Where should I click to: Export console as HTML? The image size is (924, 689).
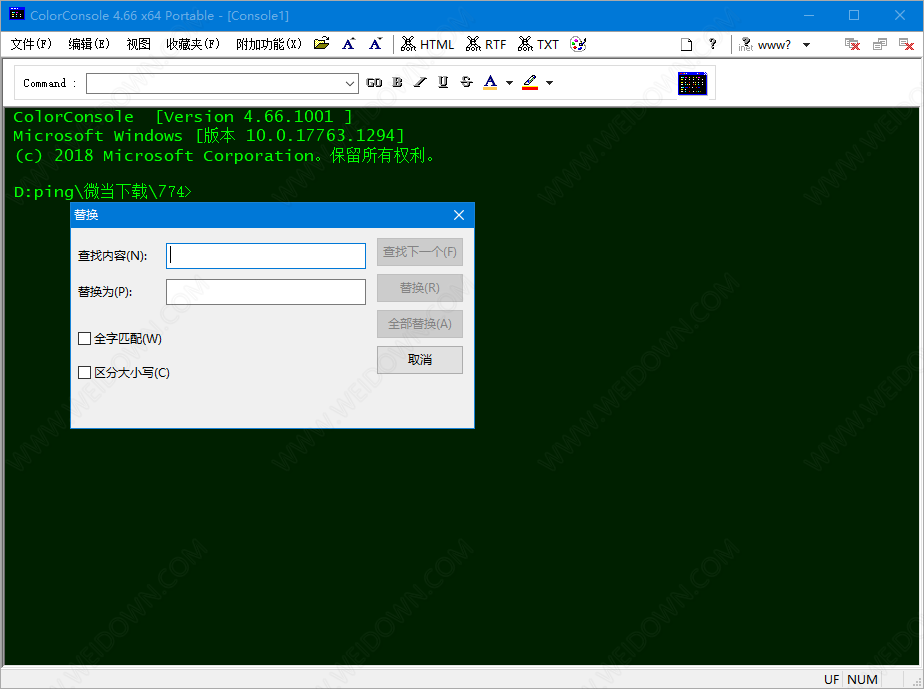[x=427, y=44]
